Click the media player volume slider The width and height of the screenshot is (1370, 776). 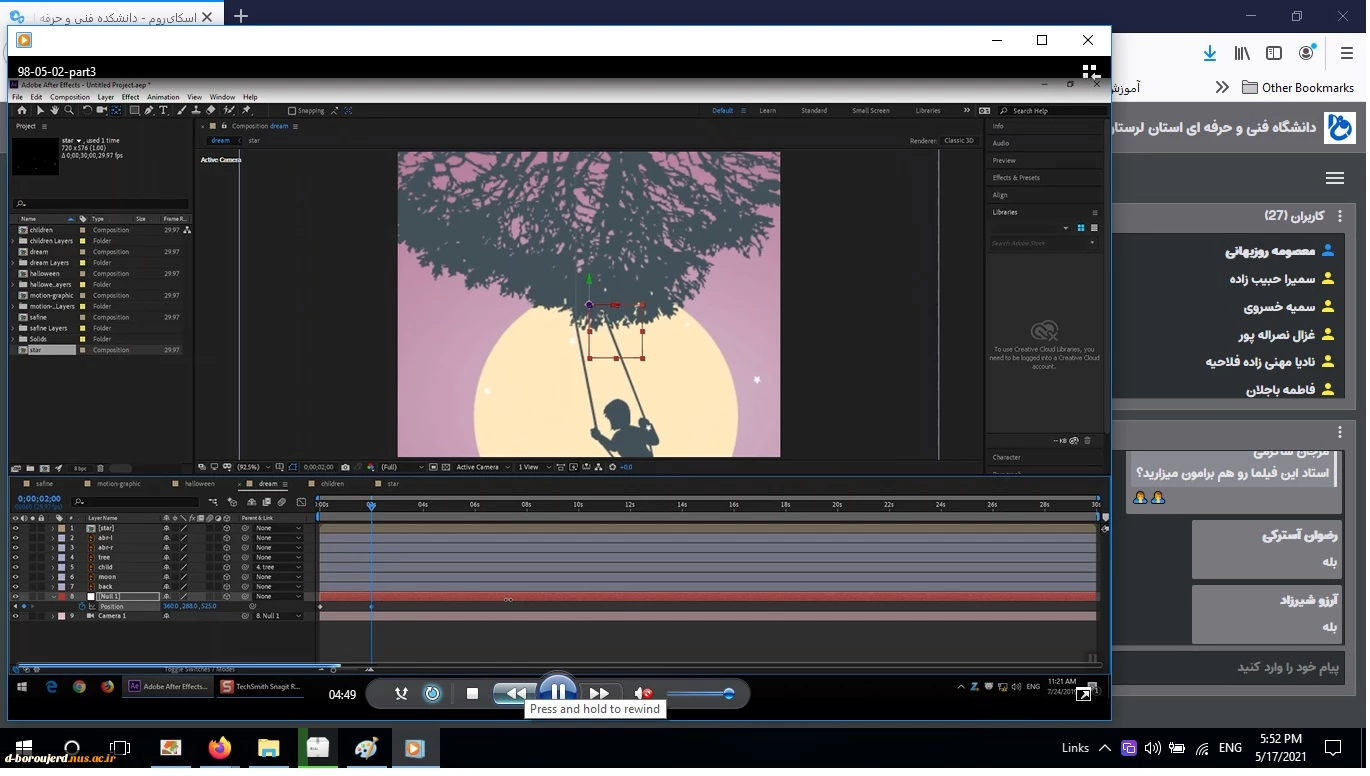click(x=700, y=693)
